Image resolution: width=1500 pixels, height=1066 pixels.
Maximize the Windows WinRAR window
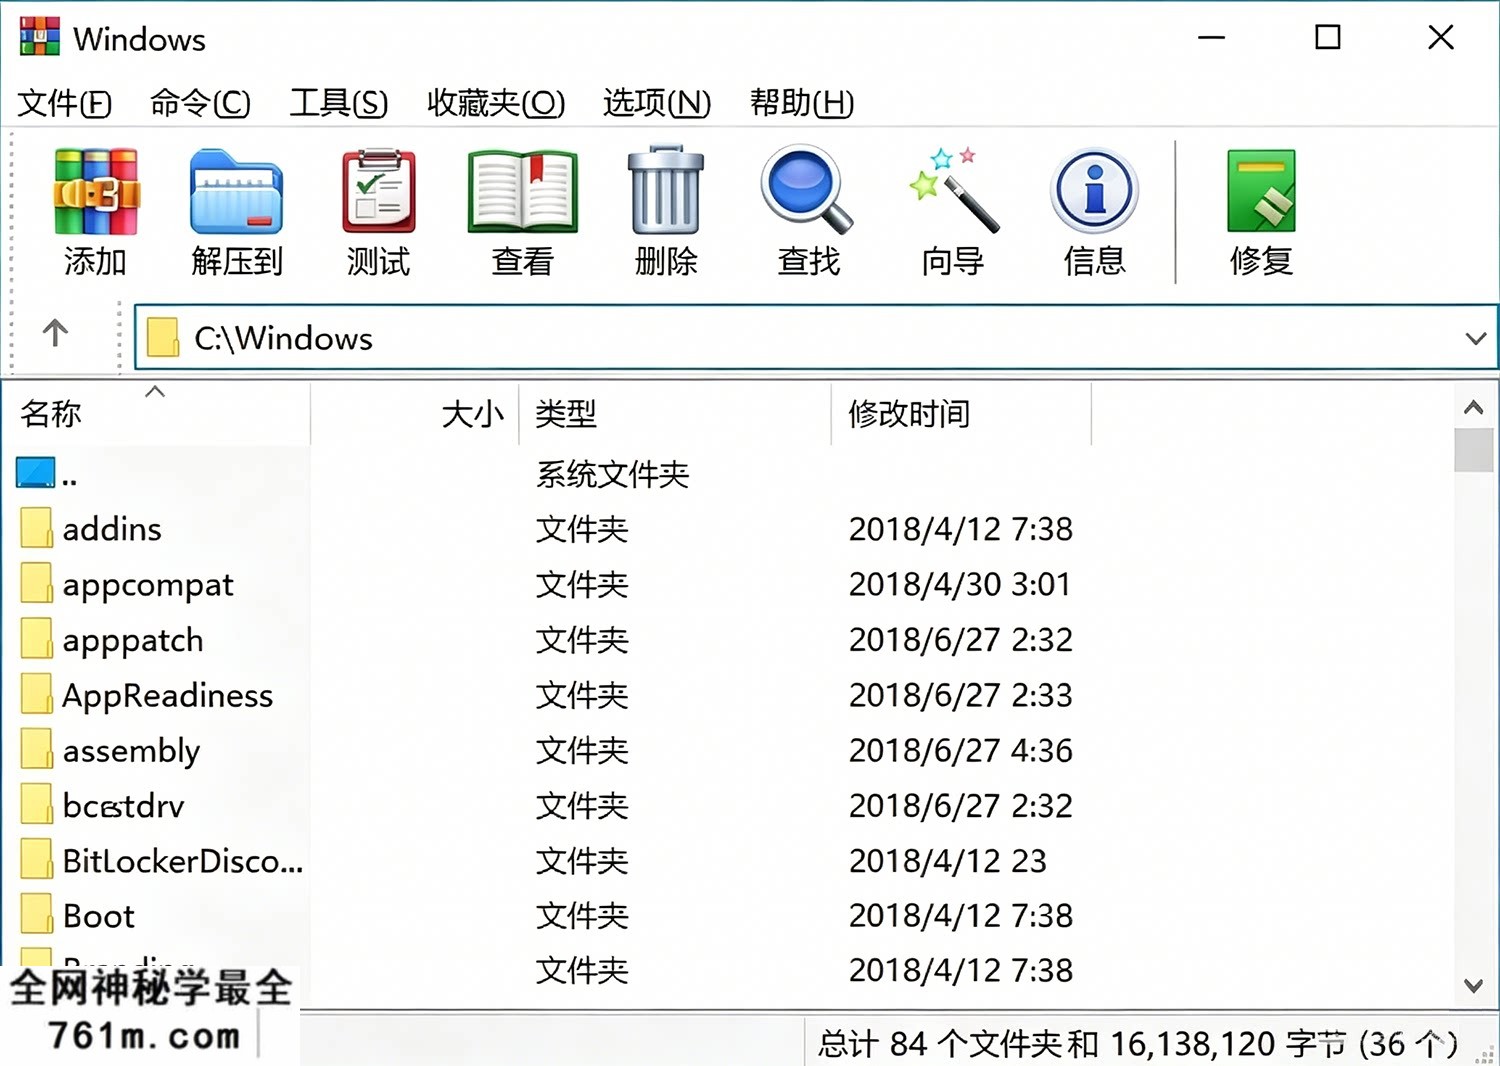point(1328,38)
